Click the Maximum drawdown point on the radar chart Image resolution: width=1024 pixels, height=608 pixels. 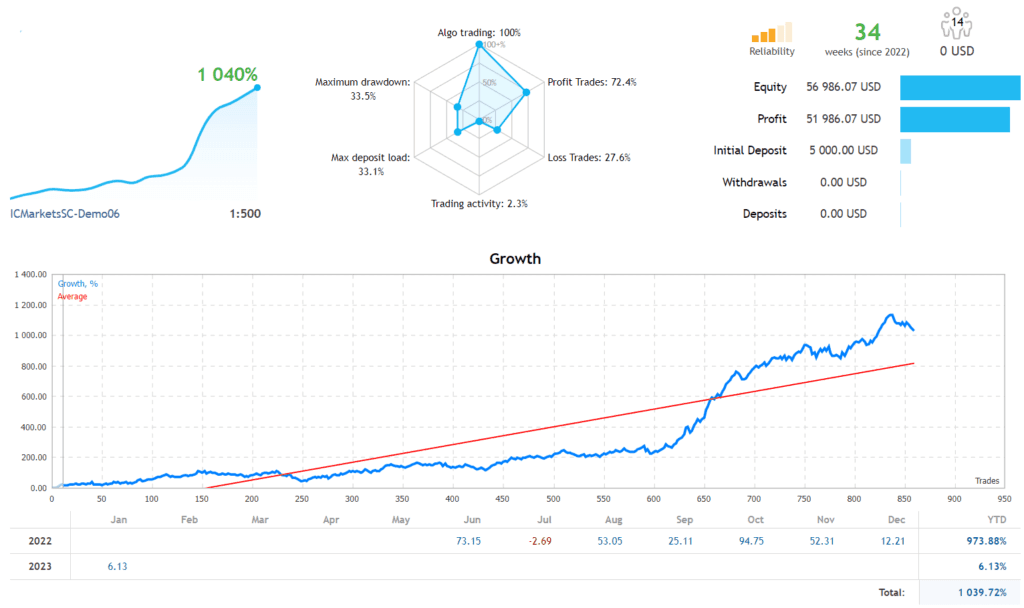coord(456,107)
